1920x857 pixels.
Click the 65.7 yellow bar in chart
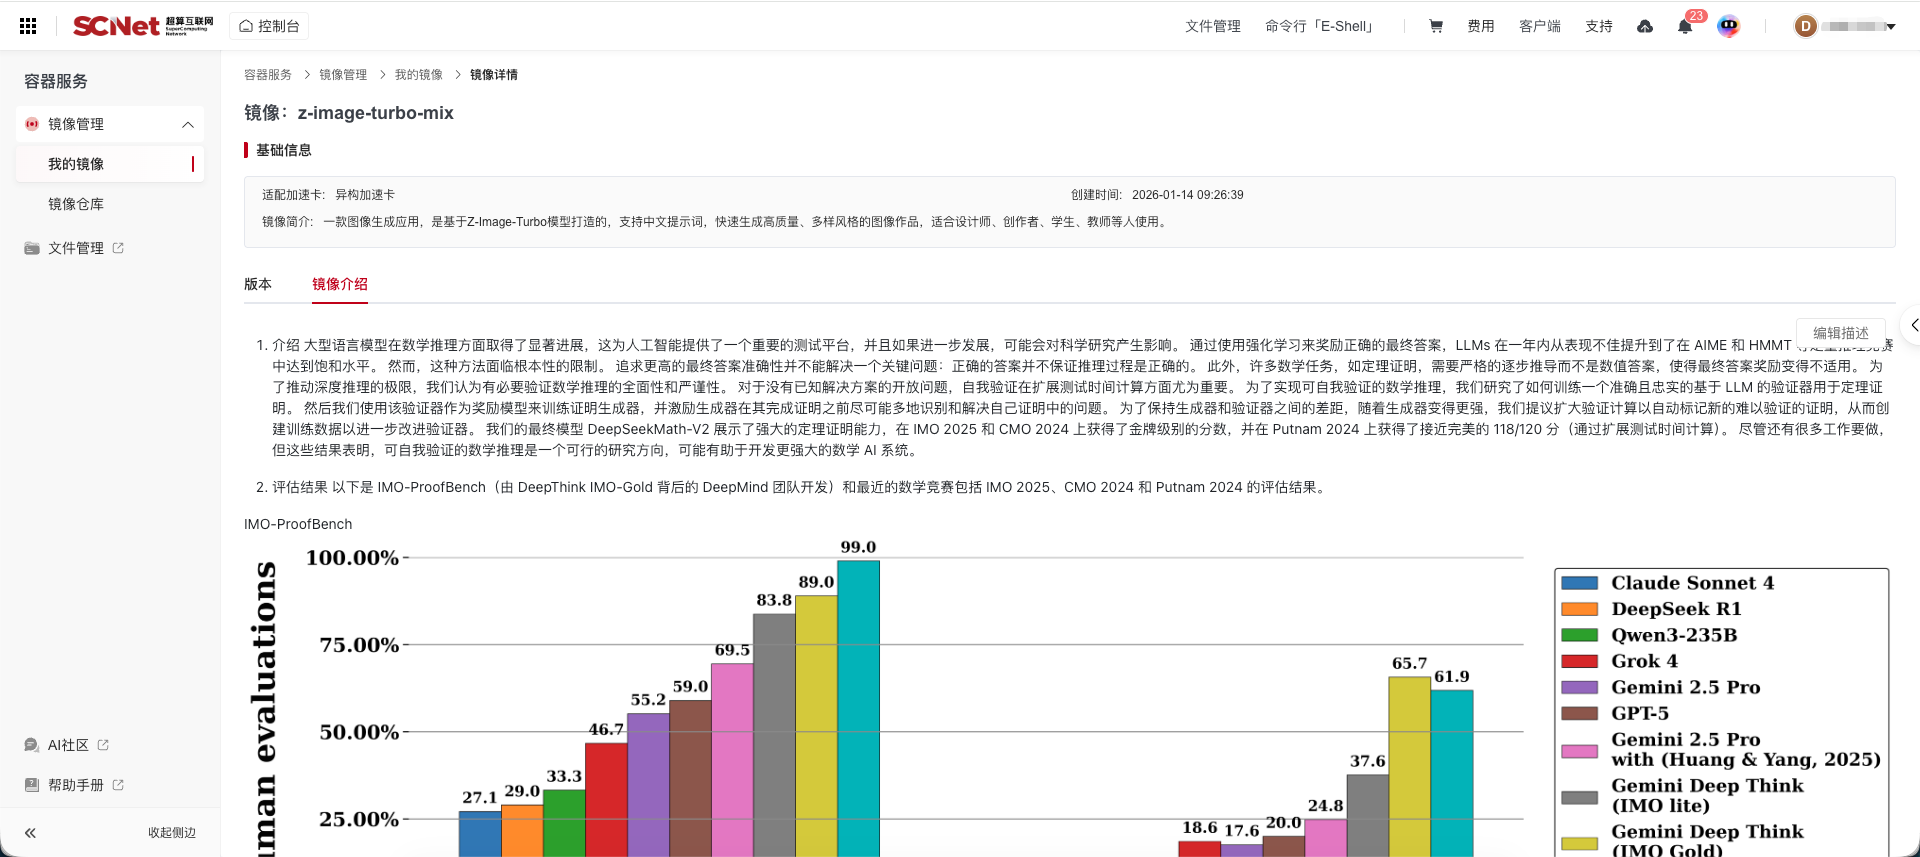(1409, 766)
